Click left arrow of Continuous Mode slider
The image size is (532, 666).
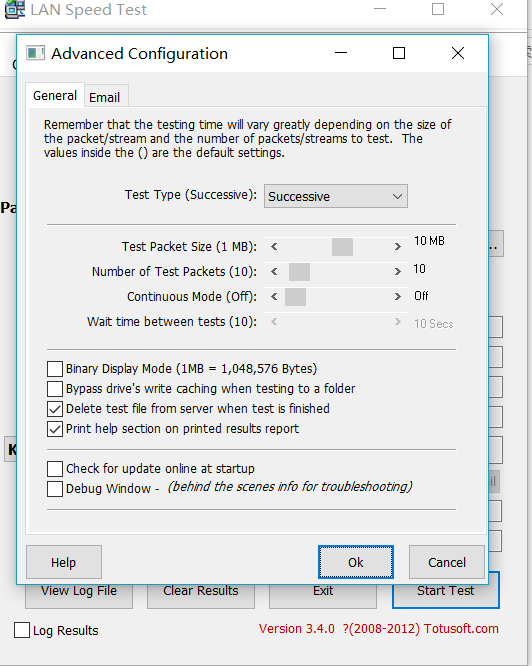pyautogui.click(x=274, y=296)
